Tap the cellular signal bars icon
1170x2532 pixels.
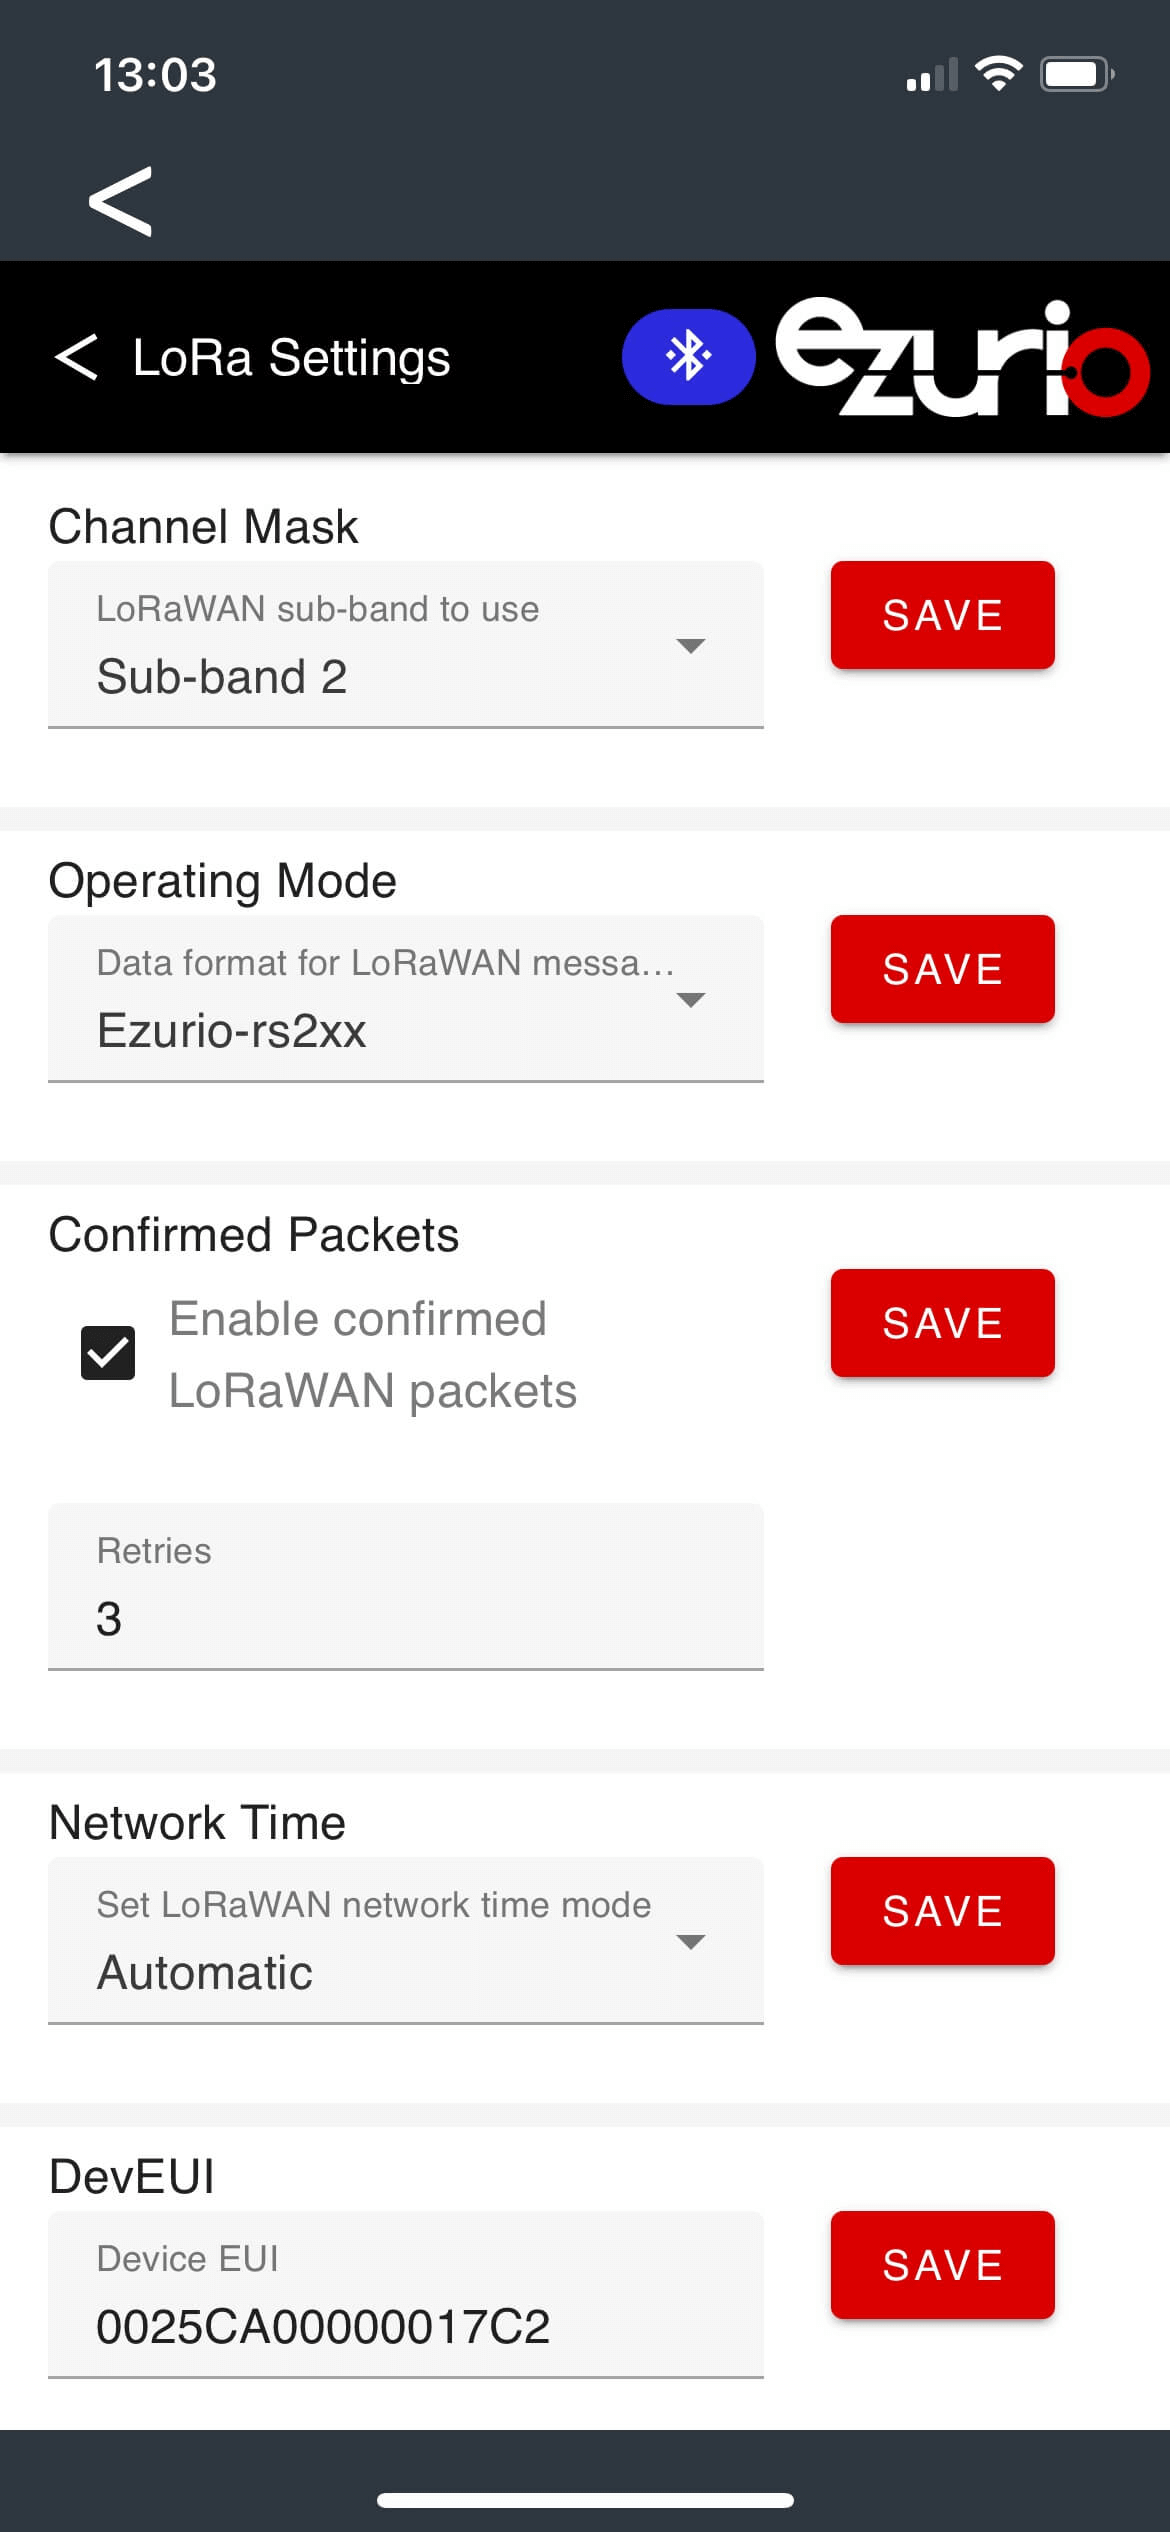pos(931,76)
